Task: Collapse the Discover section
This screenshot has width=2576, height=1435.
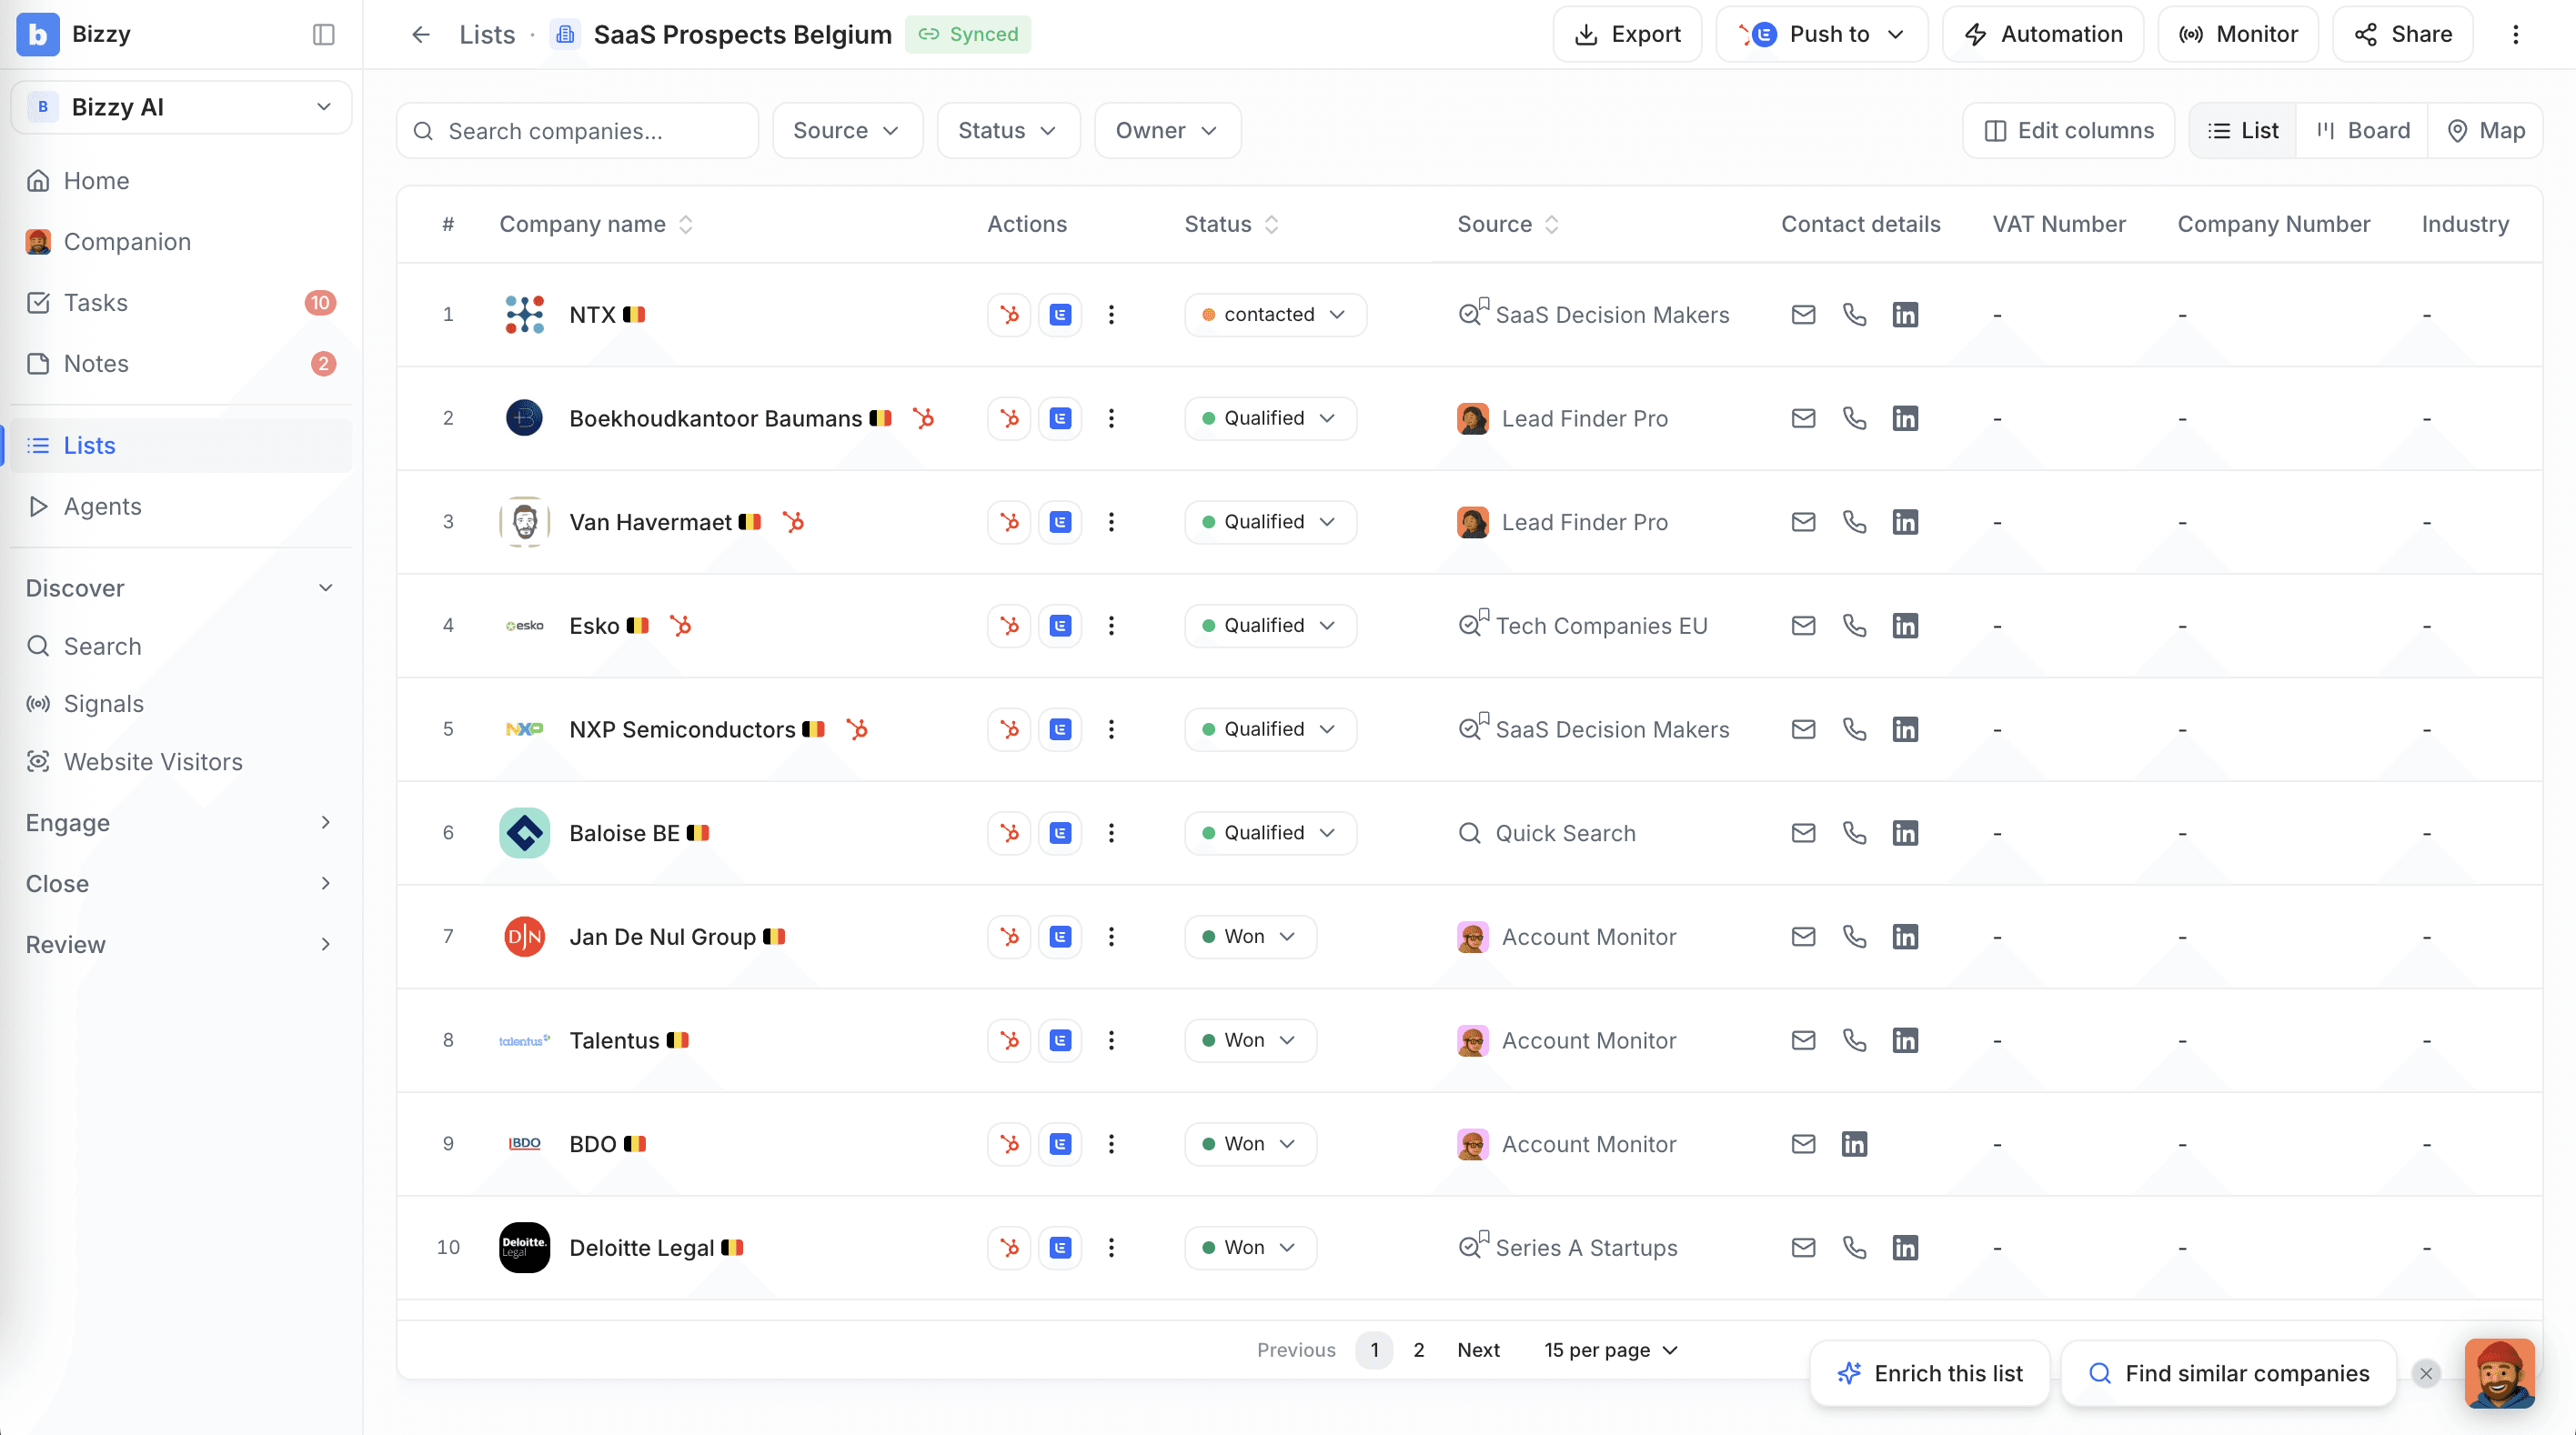Action: tap(181, 588)
